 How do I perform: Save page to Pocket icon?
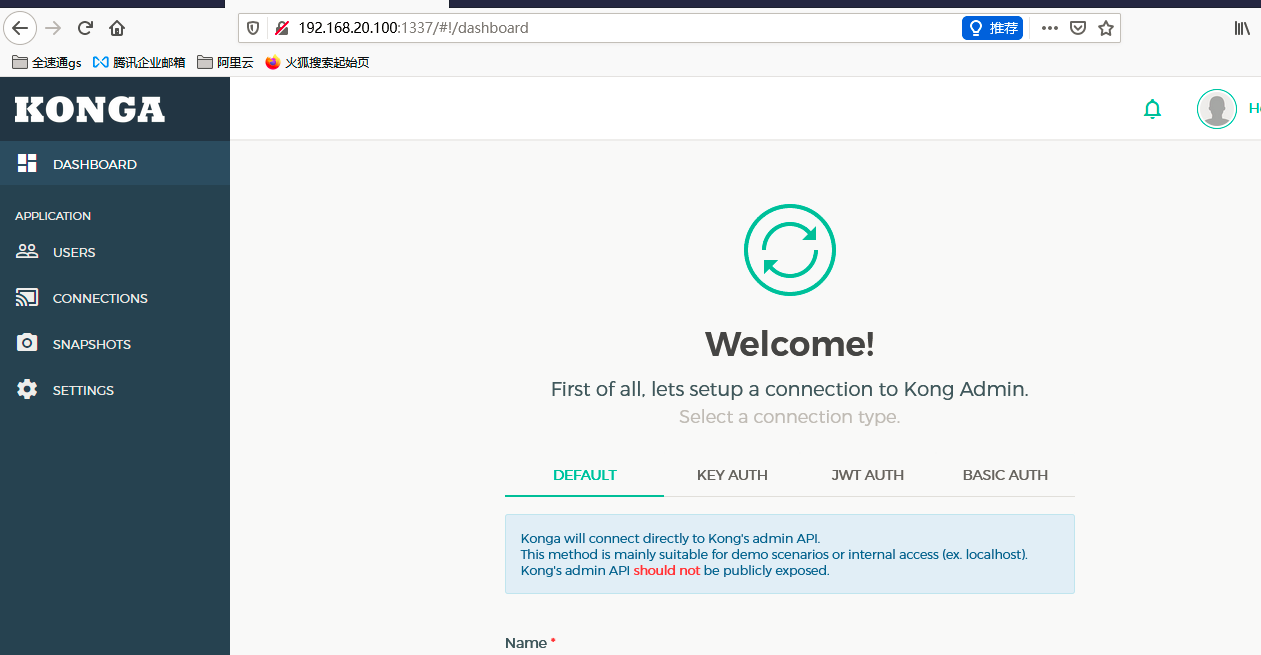tap(1078, 28)
